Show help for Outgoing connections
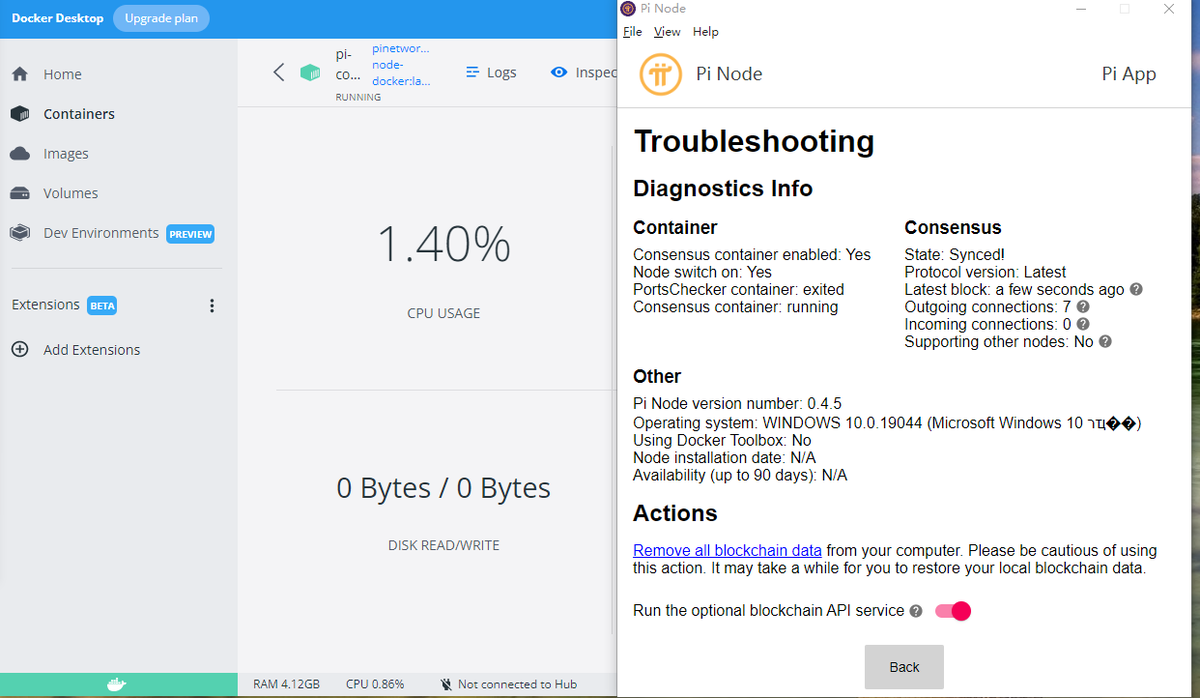The width and height of the screenshot is (1200, 698). point(1083,307)
